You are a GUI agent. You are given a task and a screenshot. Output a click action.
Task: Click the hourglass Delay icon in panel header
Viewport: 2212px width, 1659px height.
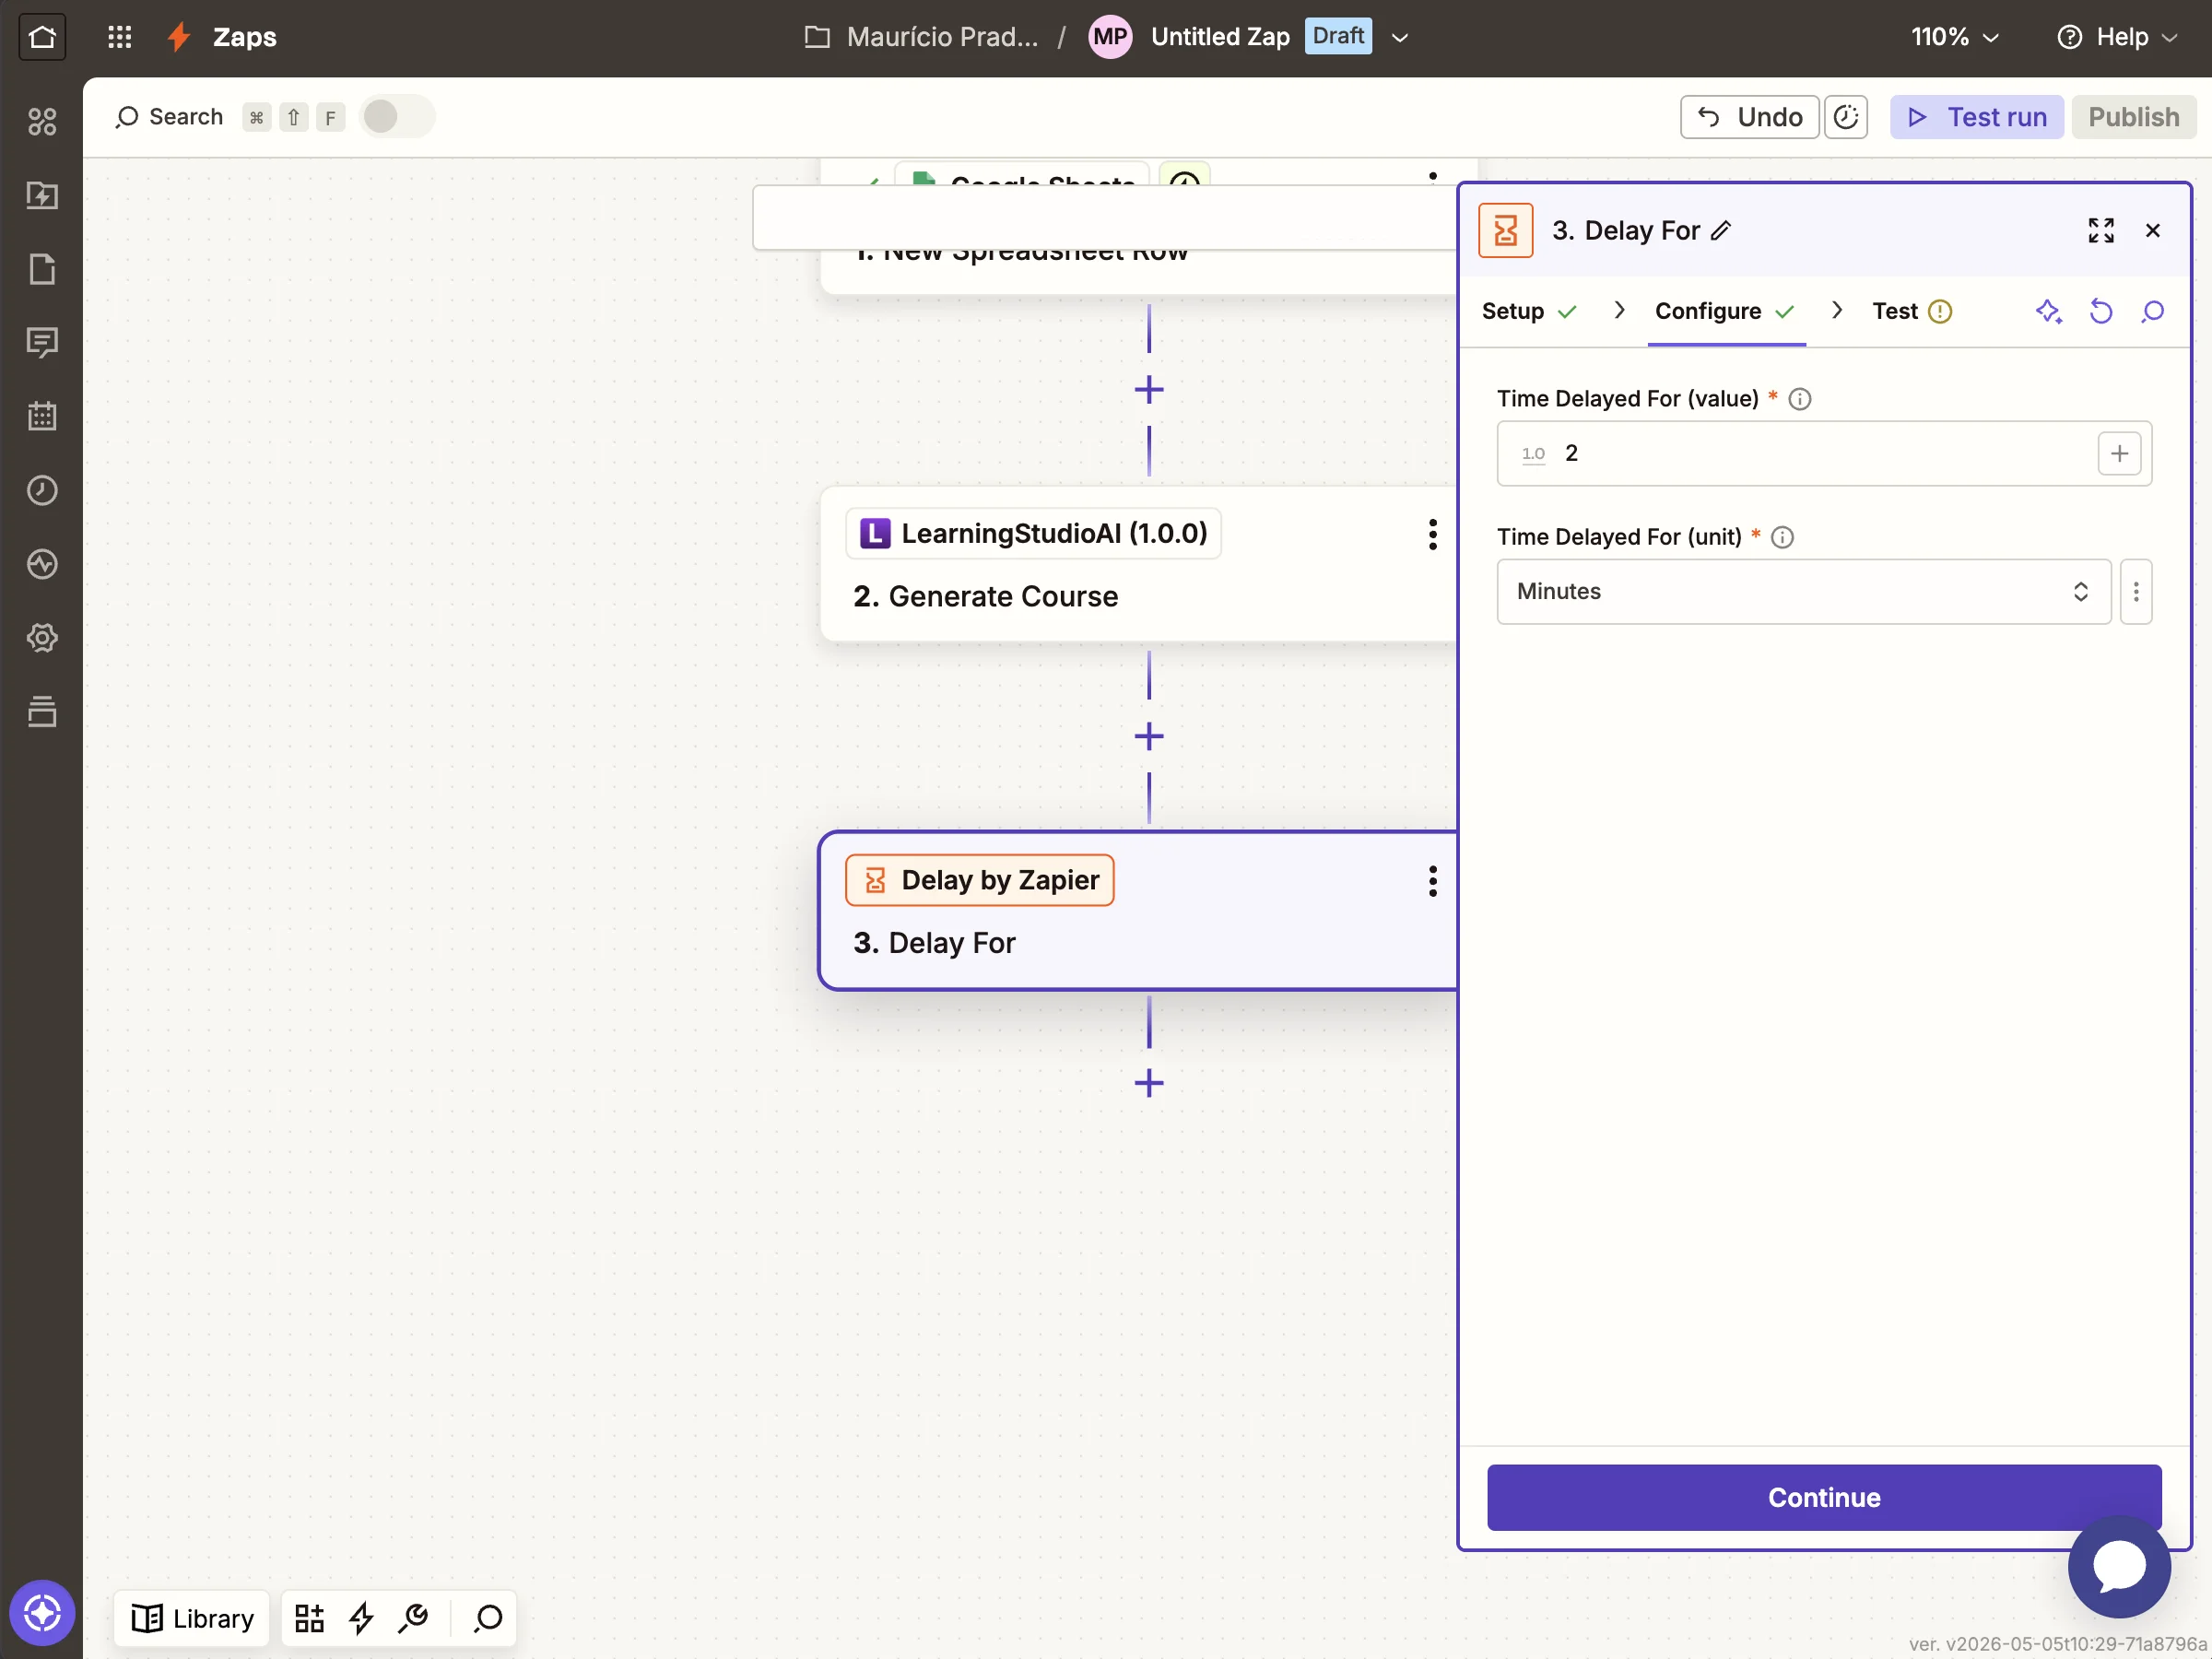[x=1505, y=231]
